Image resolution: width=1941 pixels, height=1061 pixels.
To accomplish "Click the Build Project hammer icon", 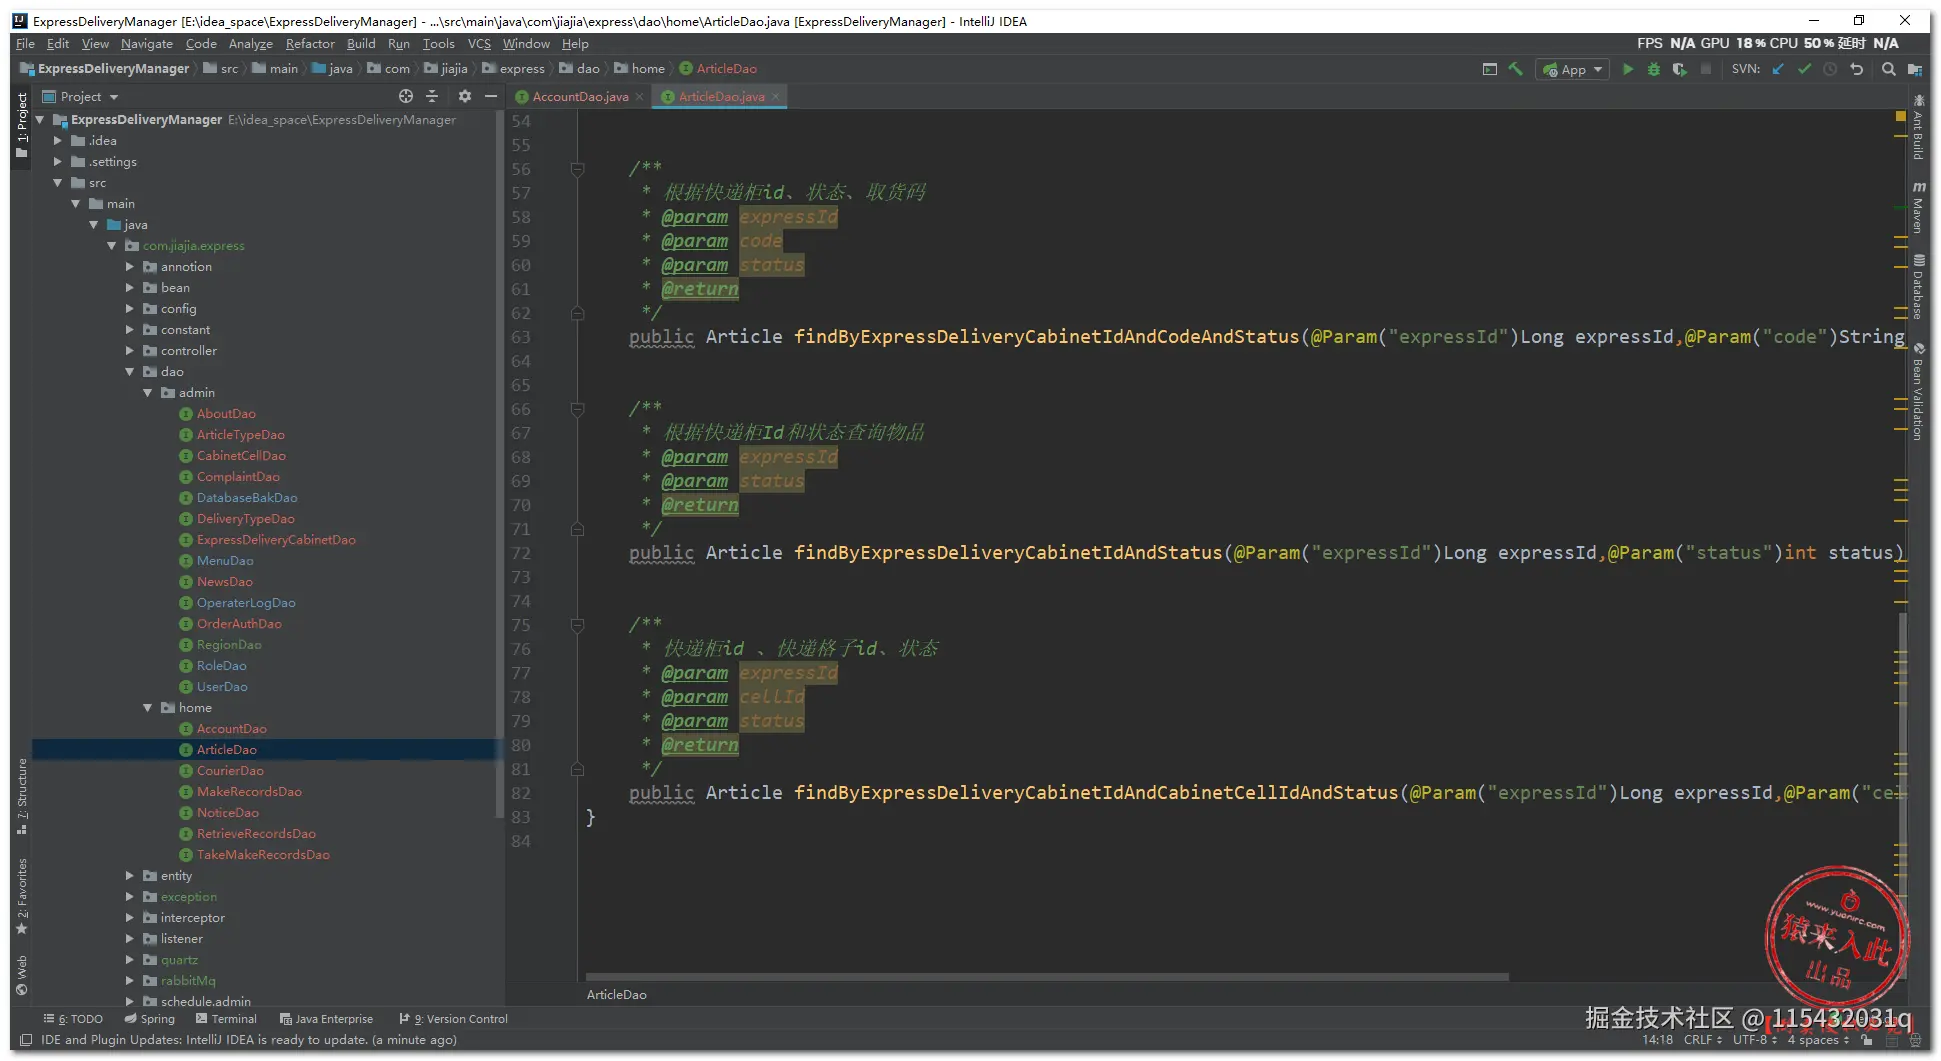I will click(x=1516, y=69).
